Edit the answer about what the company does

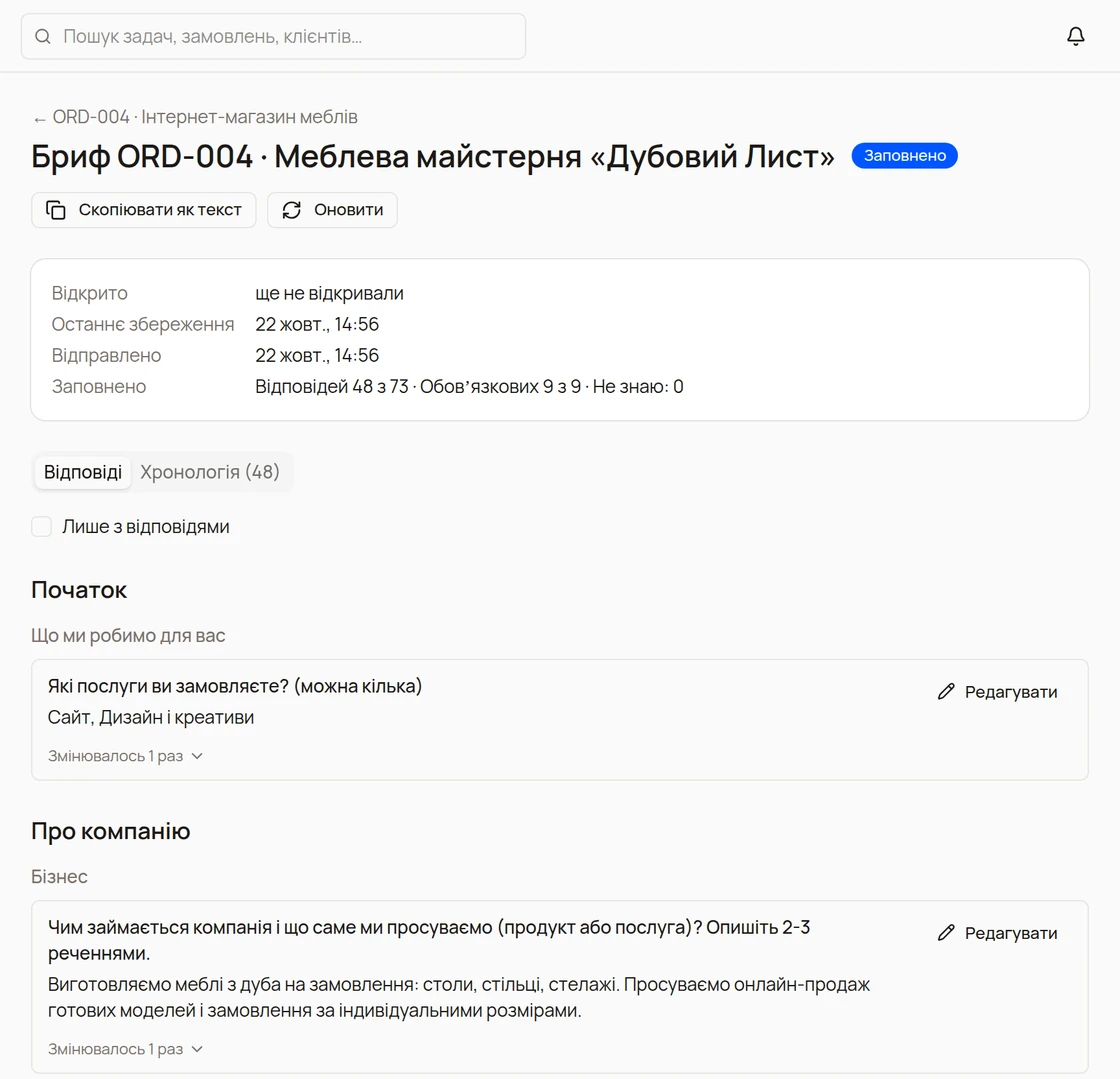[x=997, y=933]
